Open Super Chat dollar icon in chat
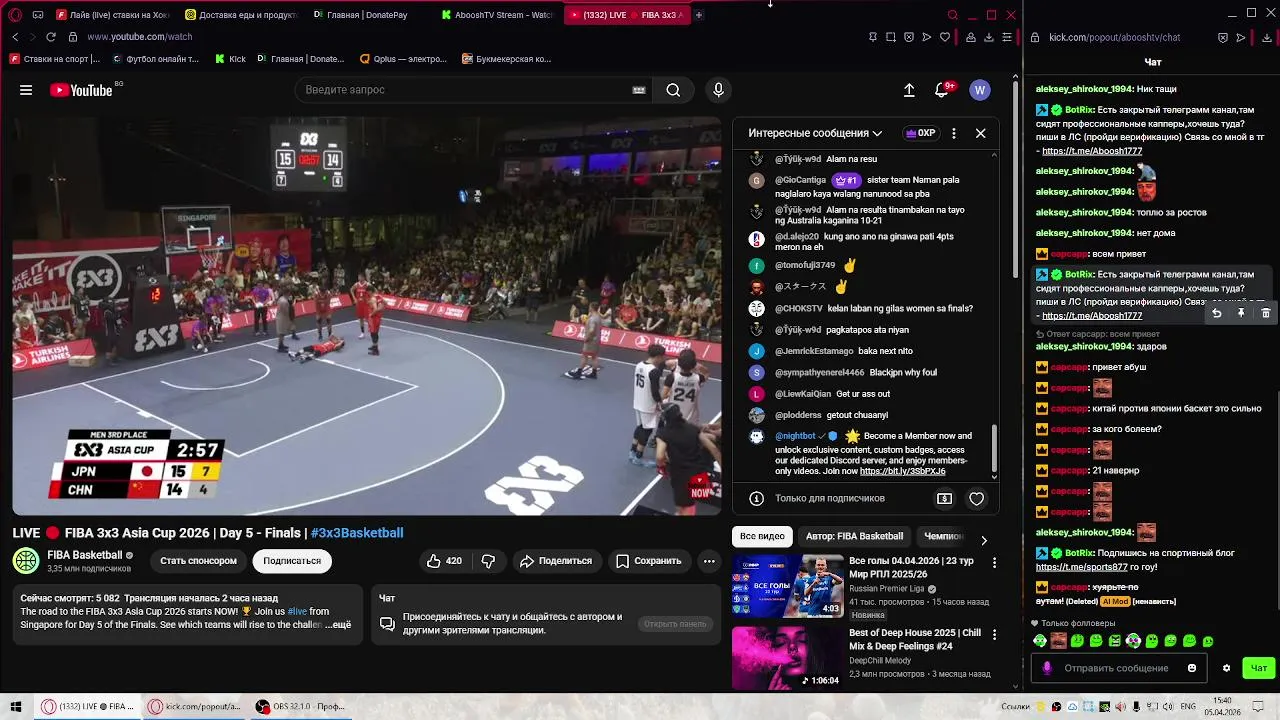The height and width of the screenshot is (720, 1280). pos(944,498)
